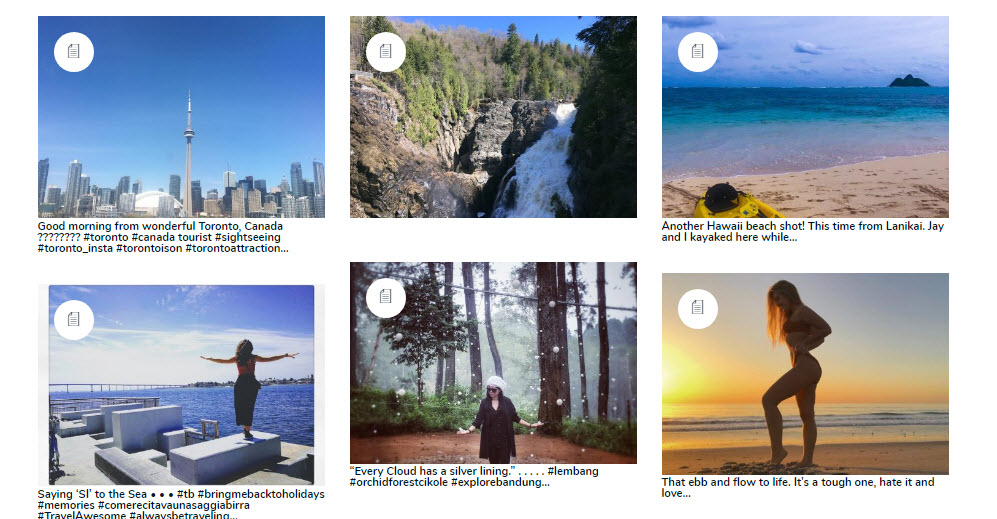
Task: Open the sunset beach silhouette photo
Action: pyautogui.click(x=805, y=374)
